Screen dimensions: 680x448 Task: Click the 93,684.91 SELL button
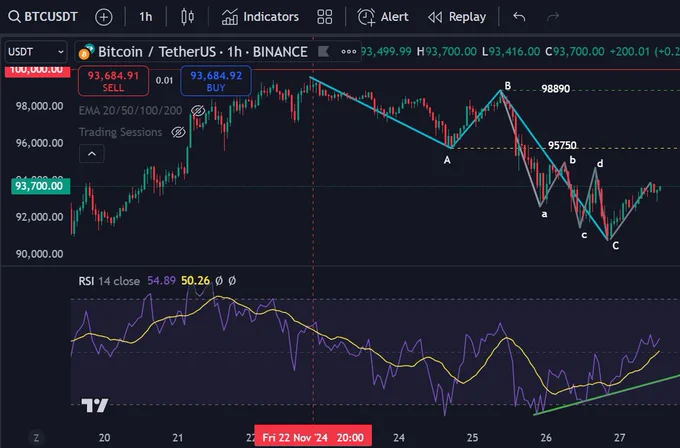(113, 81)
